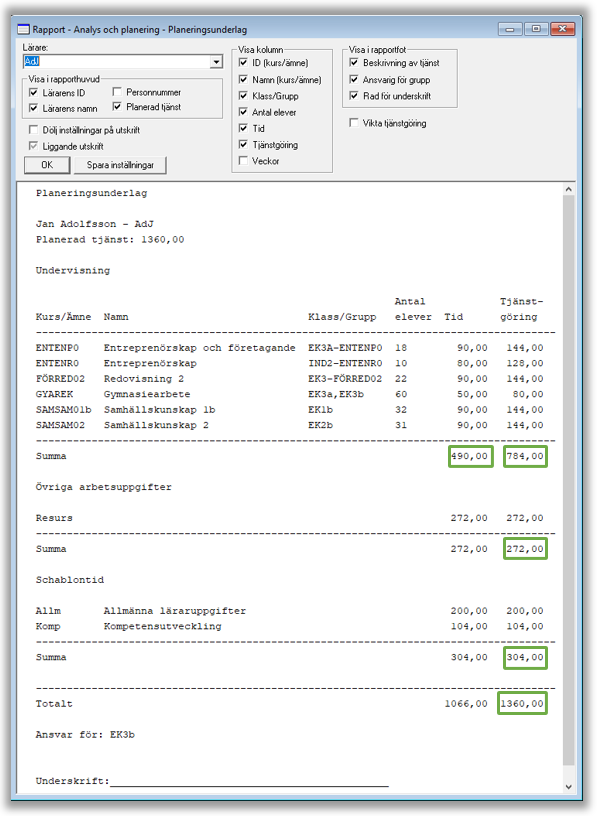The height and width of the screenshot is (816, 597).
Task: Minimize the Rapport window
Action: click(510, 29)
